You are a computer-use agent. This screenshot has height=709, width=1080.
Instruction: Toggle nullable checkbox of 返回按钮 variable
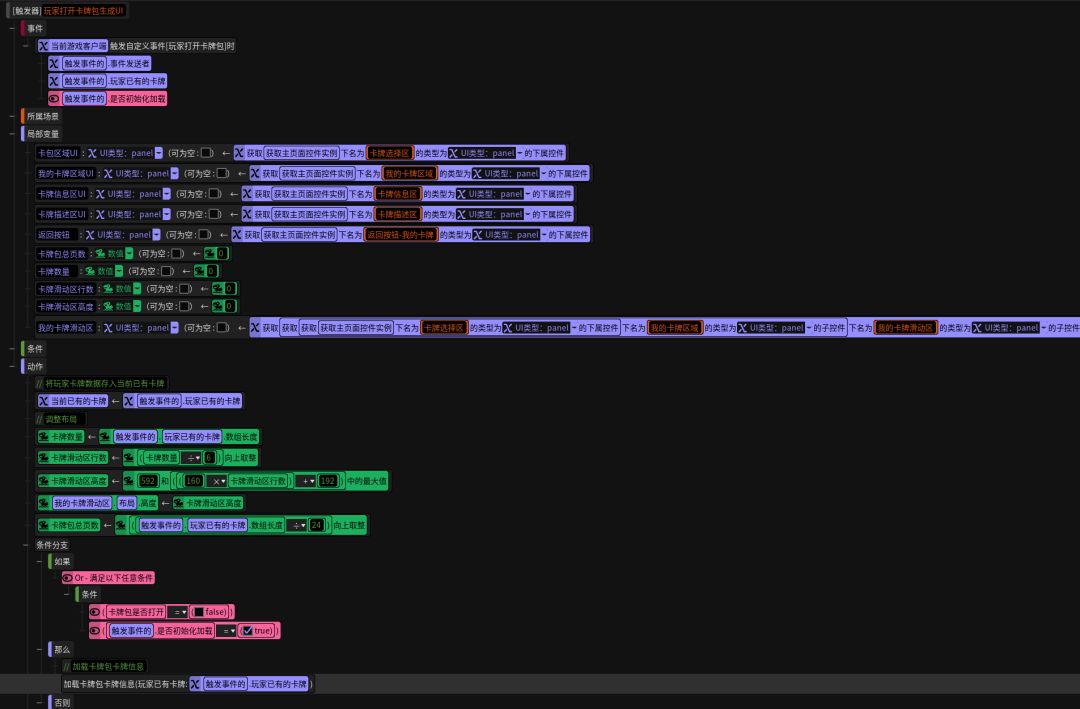(204, 235)
